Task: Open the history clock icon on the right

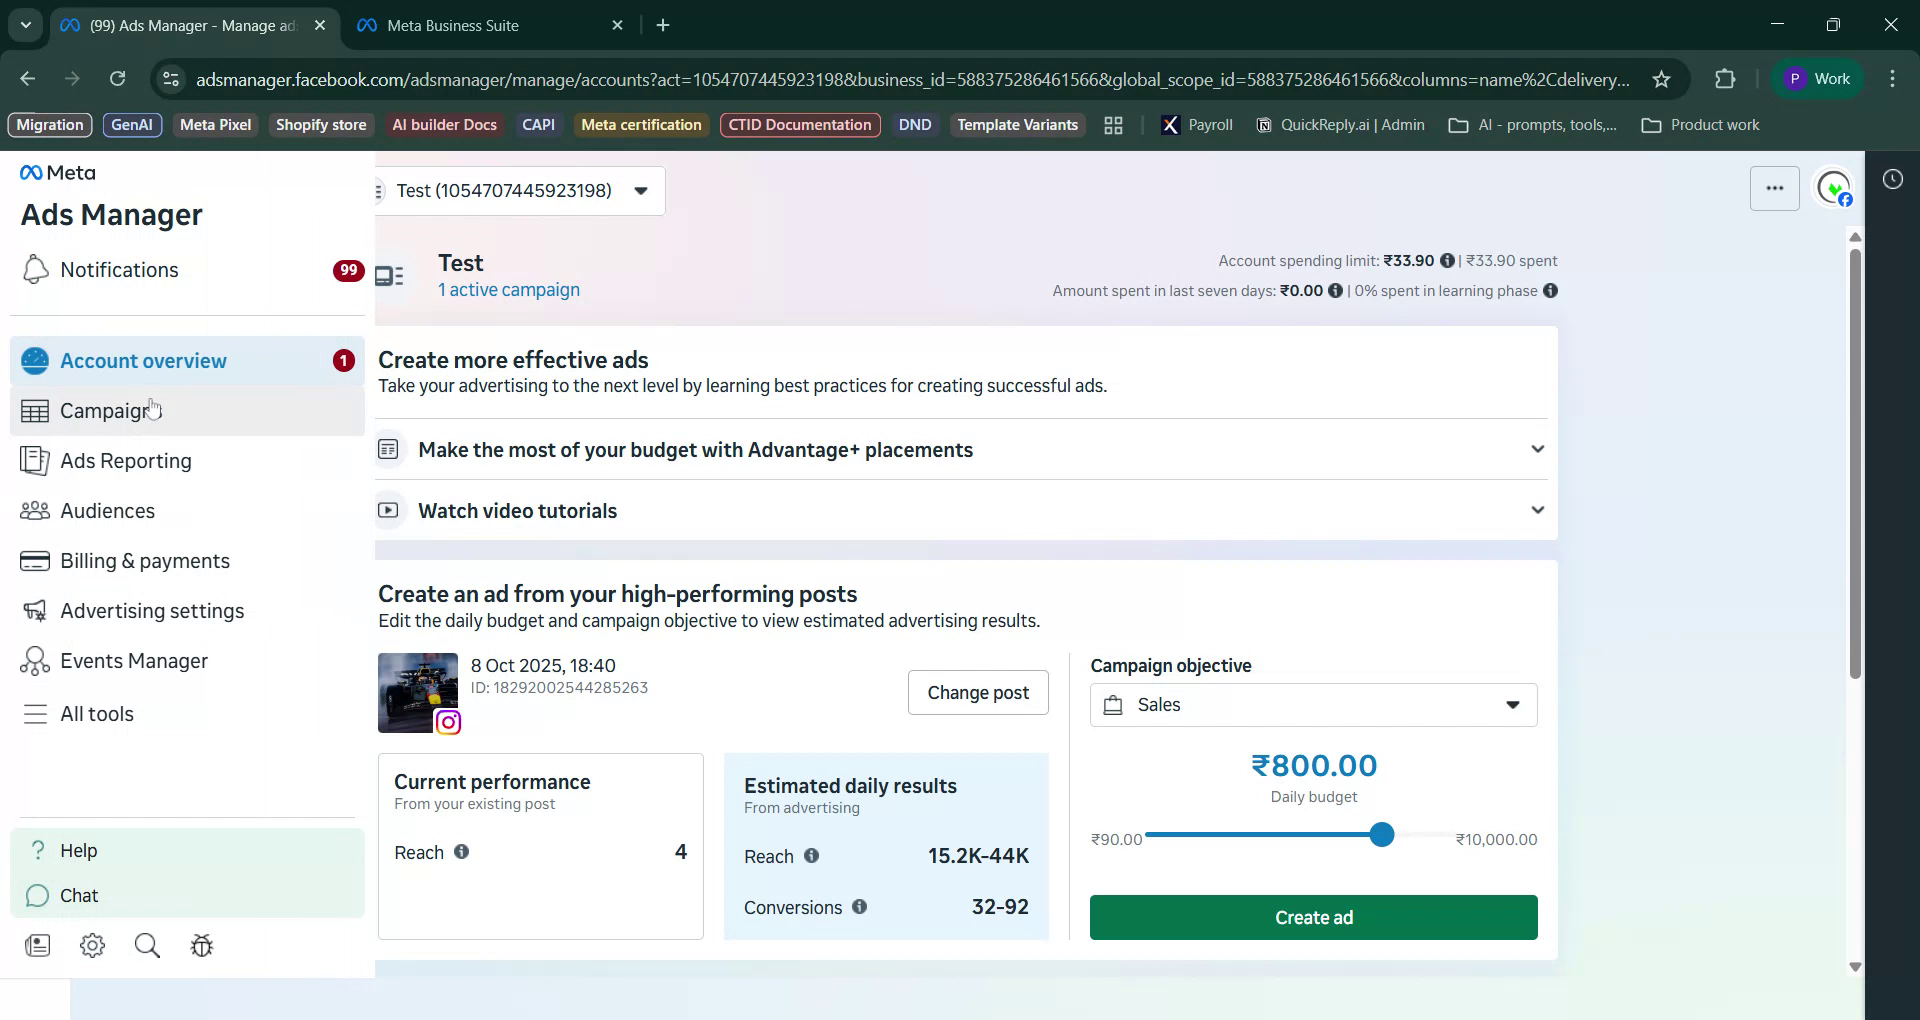Action: click(x=1892, y=178)
